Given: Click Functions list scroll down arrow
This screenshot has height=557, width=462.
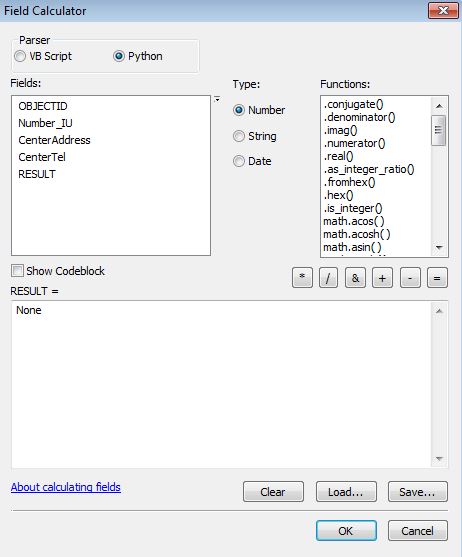Looking at the screenshot, I should [x=439, y=248].
